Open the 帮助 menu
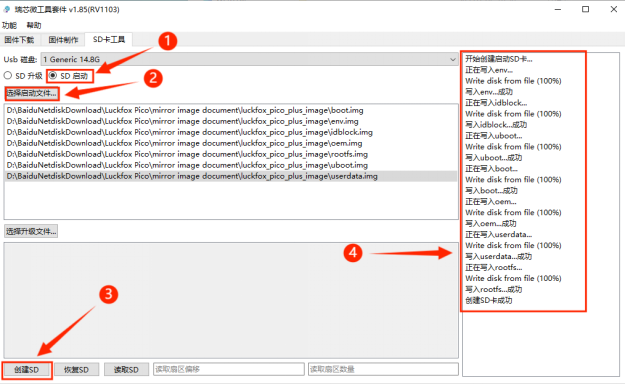The image size is (626, 385). tap(34, 26)
